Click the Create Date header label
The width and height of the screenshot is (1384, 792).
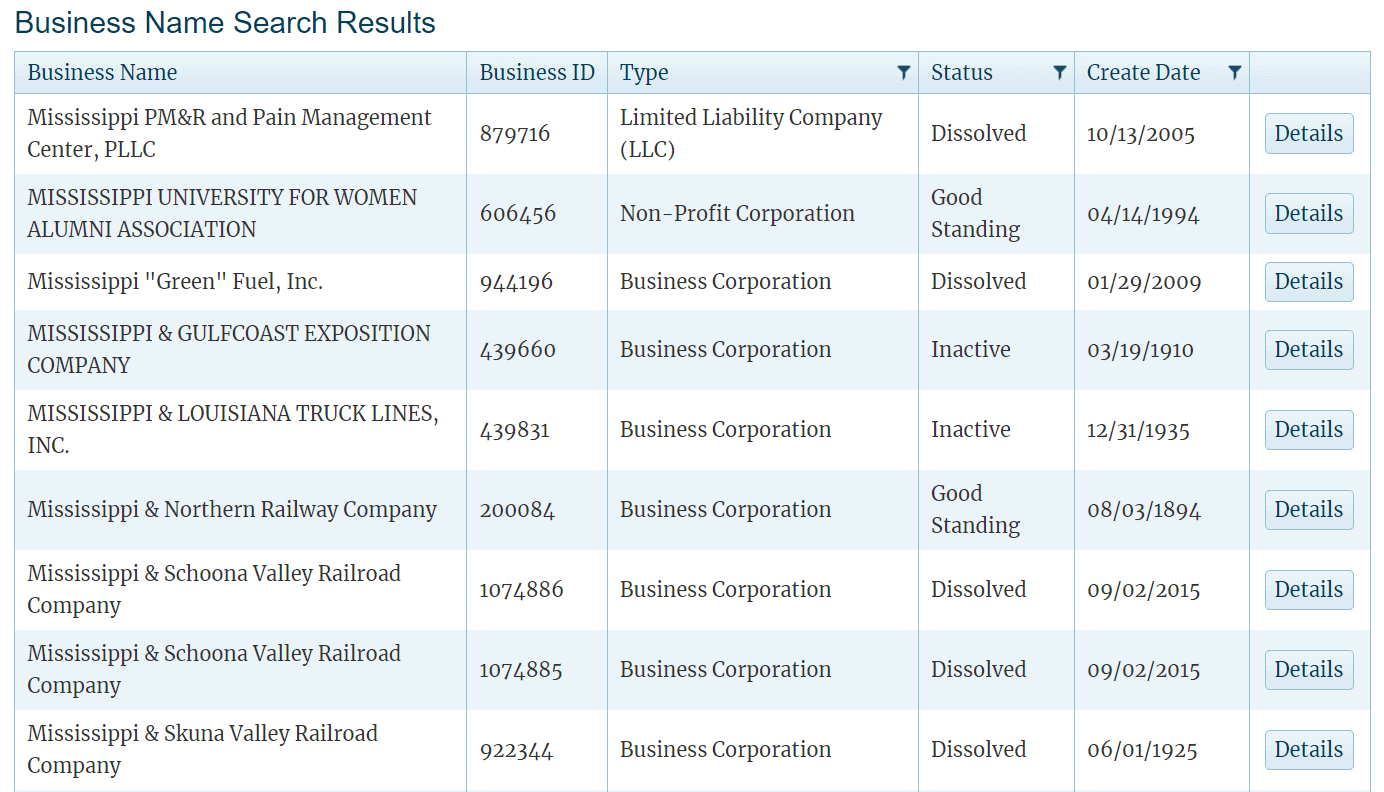(1143, 73)
